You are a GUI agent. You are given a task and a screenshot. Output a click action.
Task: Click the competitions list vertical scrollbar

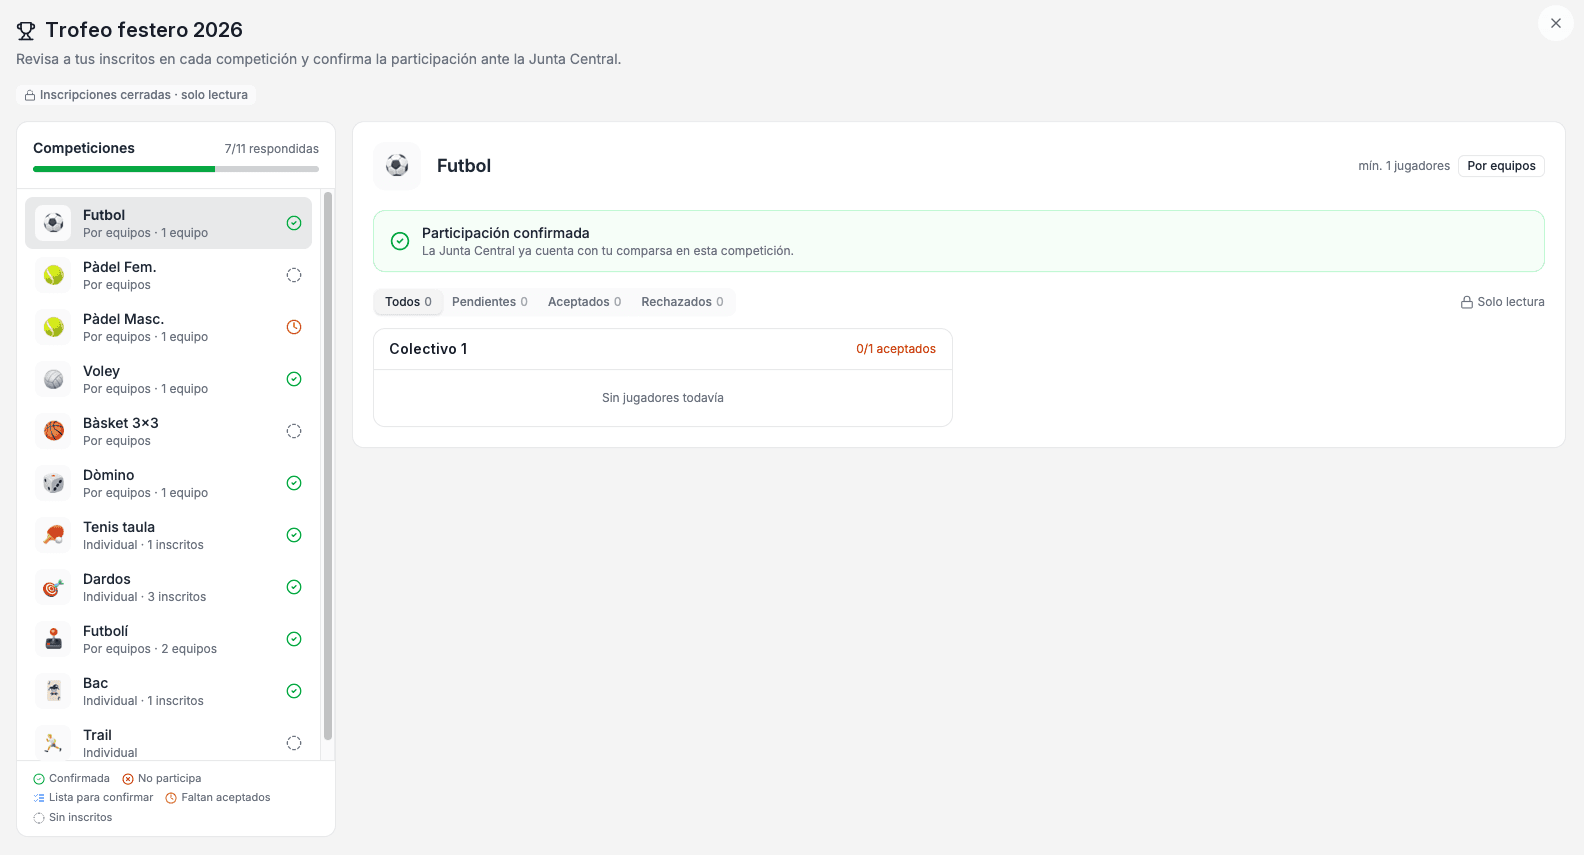(328, 466)
